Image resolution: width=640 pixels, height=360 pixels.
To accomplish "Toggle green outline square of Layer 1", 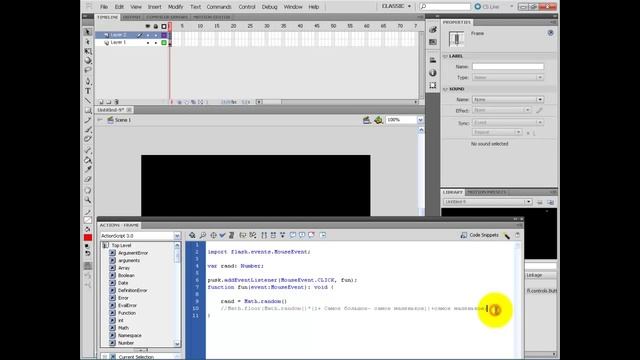I will point(164,42).
